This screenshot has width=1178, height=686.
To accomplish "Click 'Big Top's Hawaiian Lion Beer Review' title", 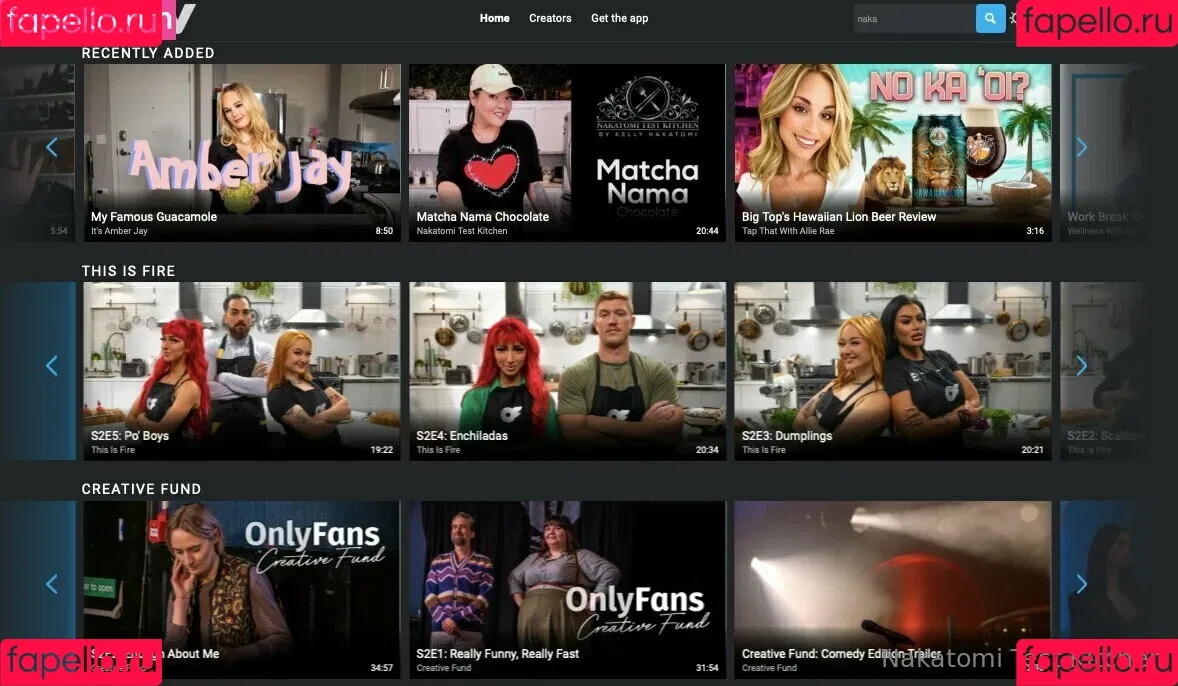I will coord(838,216).
